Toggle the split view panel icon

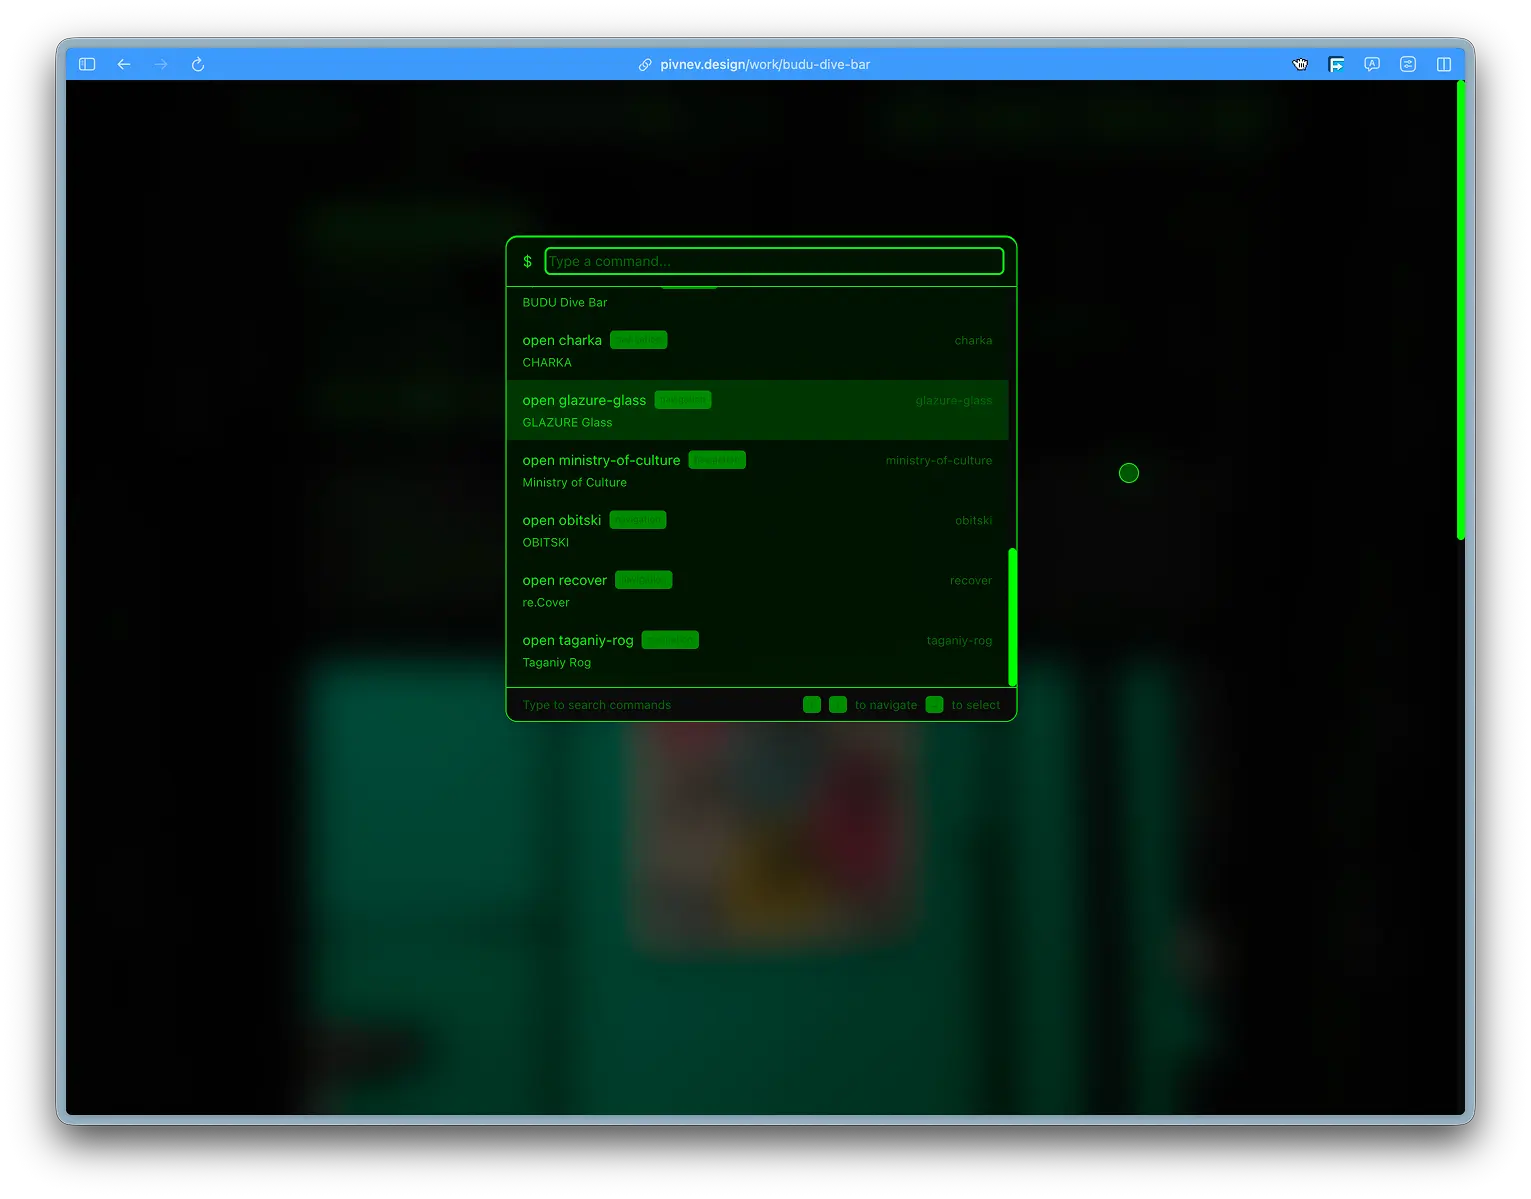(1444, 64)
